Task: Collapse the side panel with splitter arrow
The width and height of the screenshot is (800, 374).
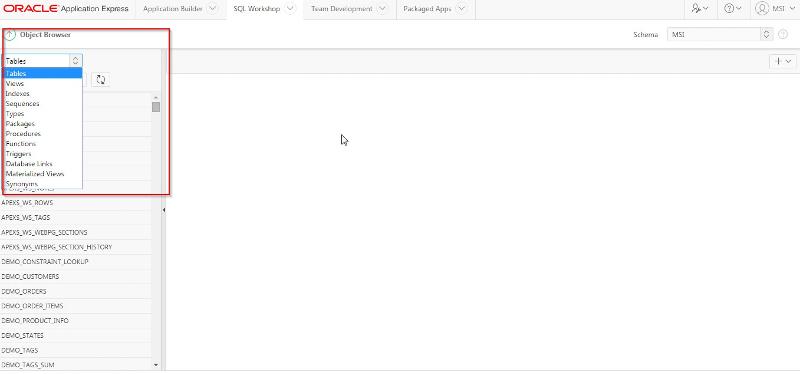Action: pos(164,210)
